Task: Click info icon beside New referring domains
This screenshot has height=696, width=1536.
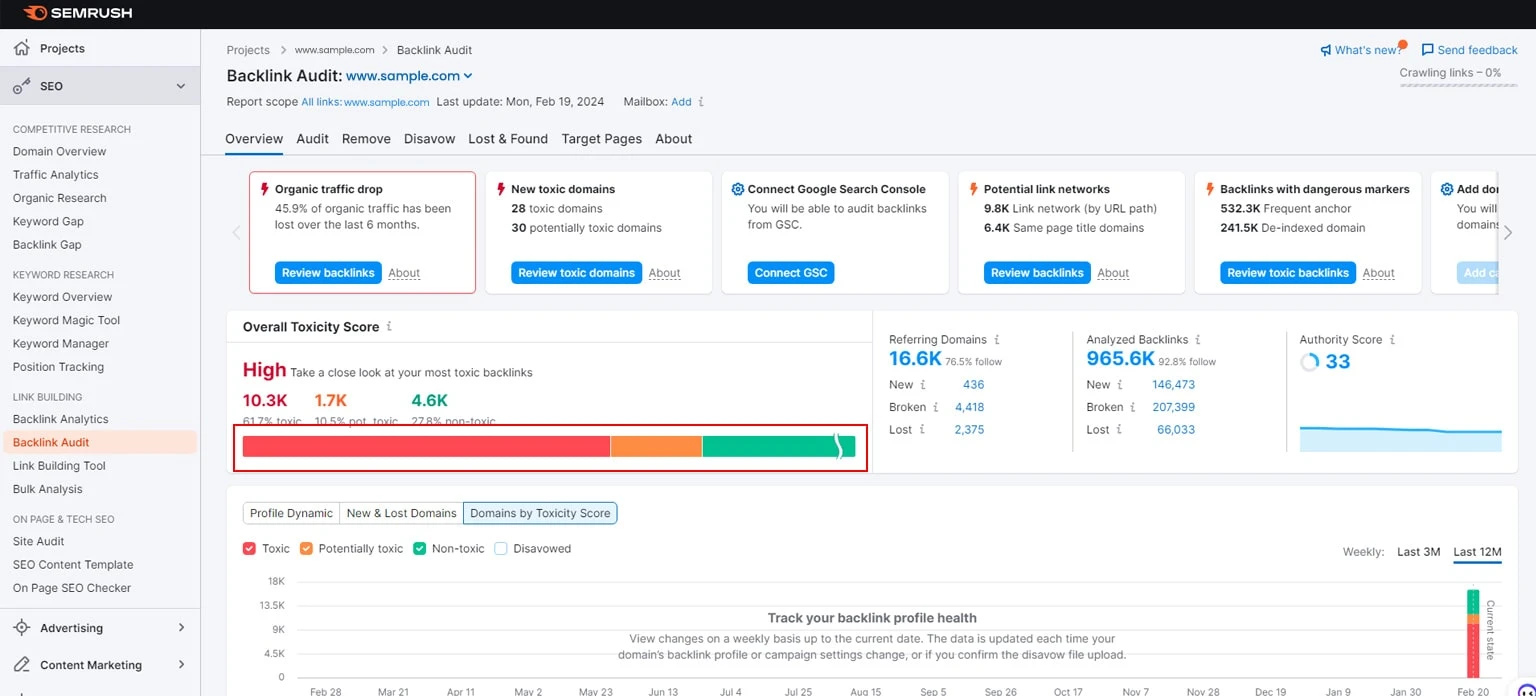Action: coord(923,385)
